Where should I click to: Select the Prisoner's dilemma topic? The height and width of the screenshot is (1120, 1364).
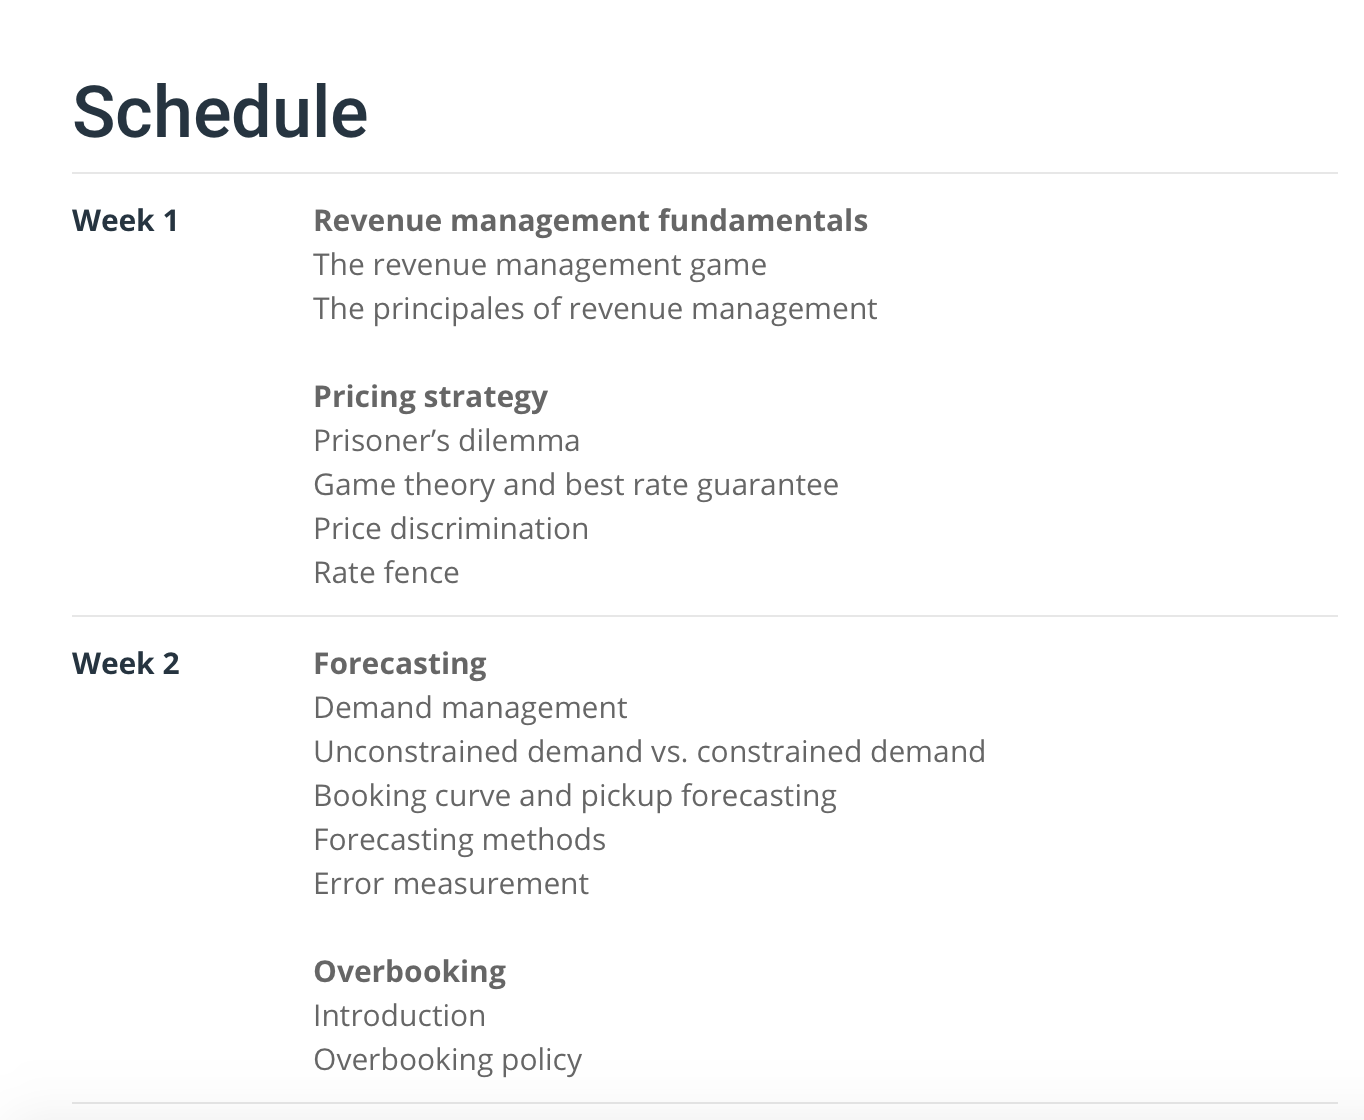[446, 441]
